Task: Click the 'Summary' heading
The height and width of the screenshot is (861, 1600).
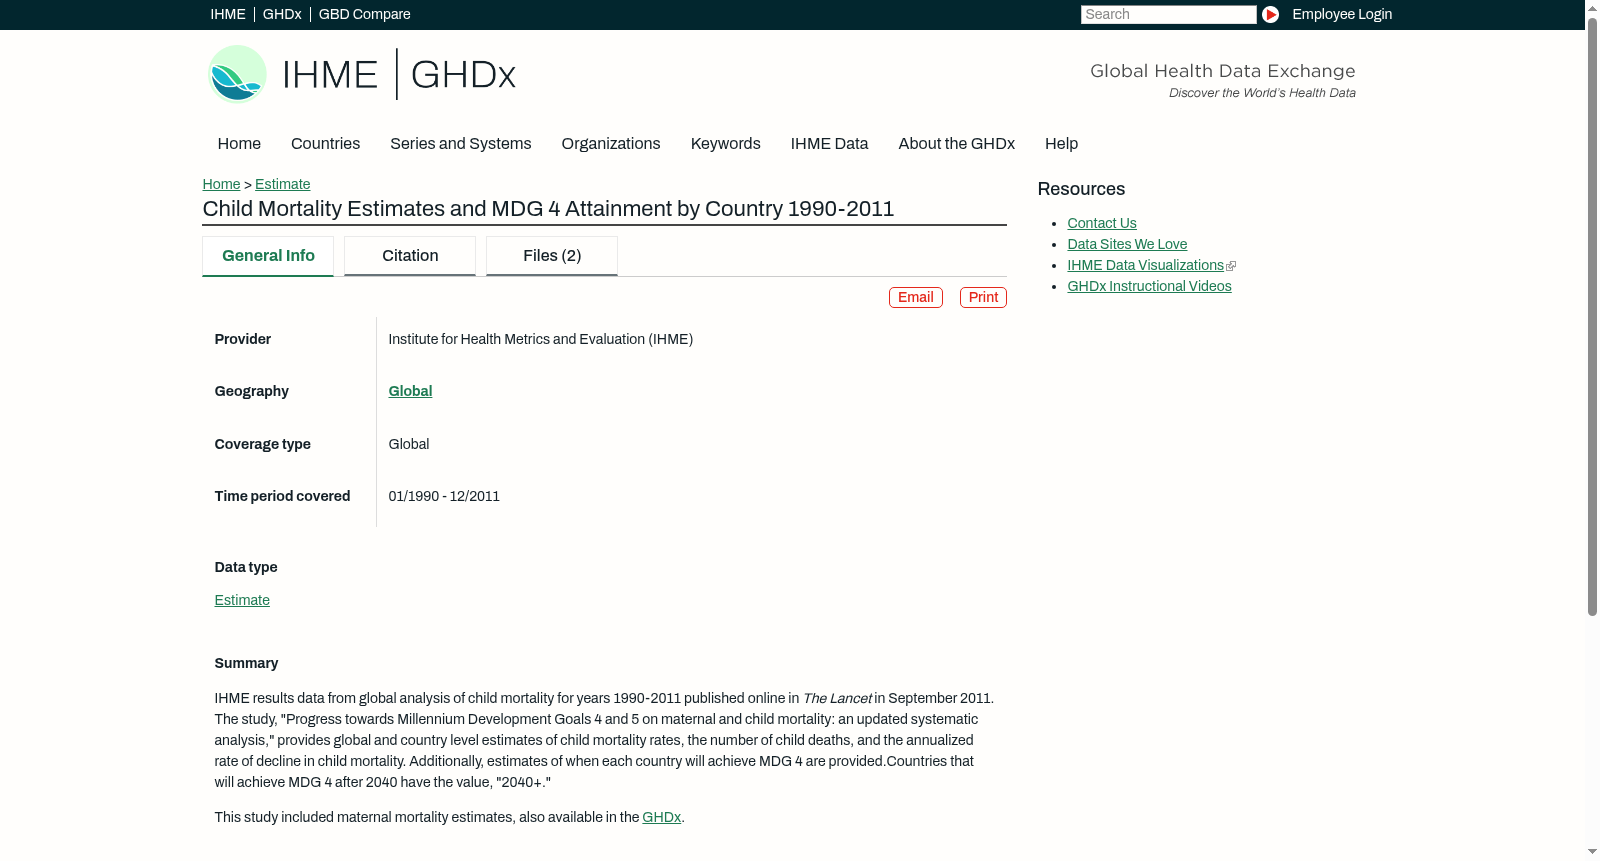Action: (x=246, y=663)
